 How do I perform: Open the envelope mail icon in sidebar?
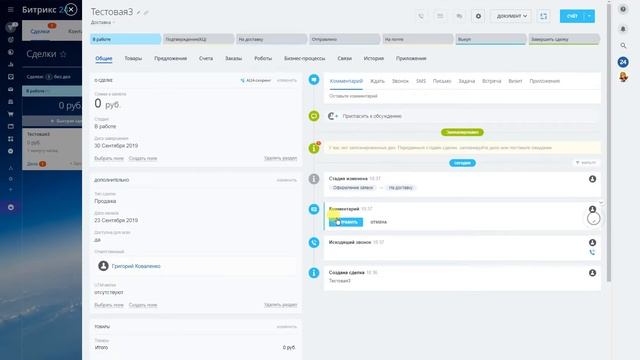tap(11, 89)
